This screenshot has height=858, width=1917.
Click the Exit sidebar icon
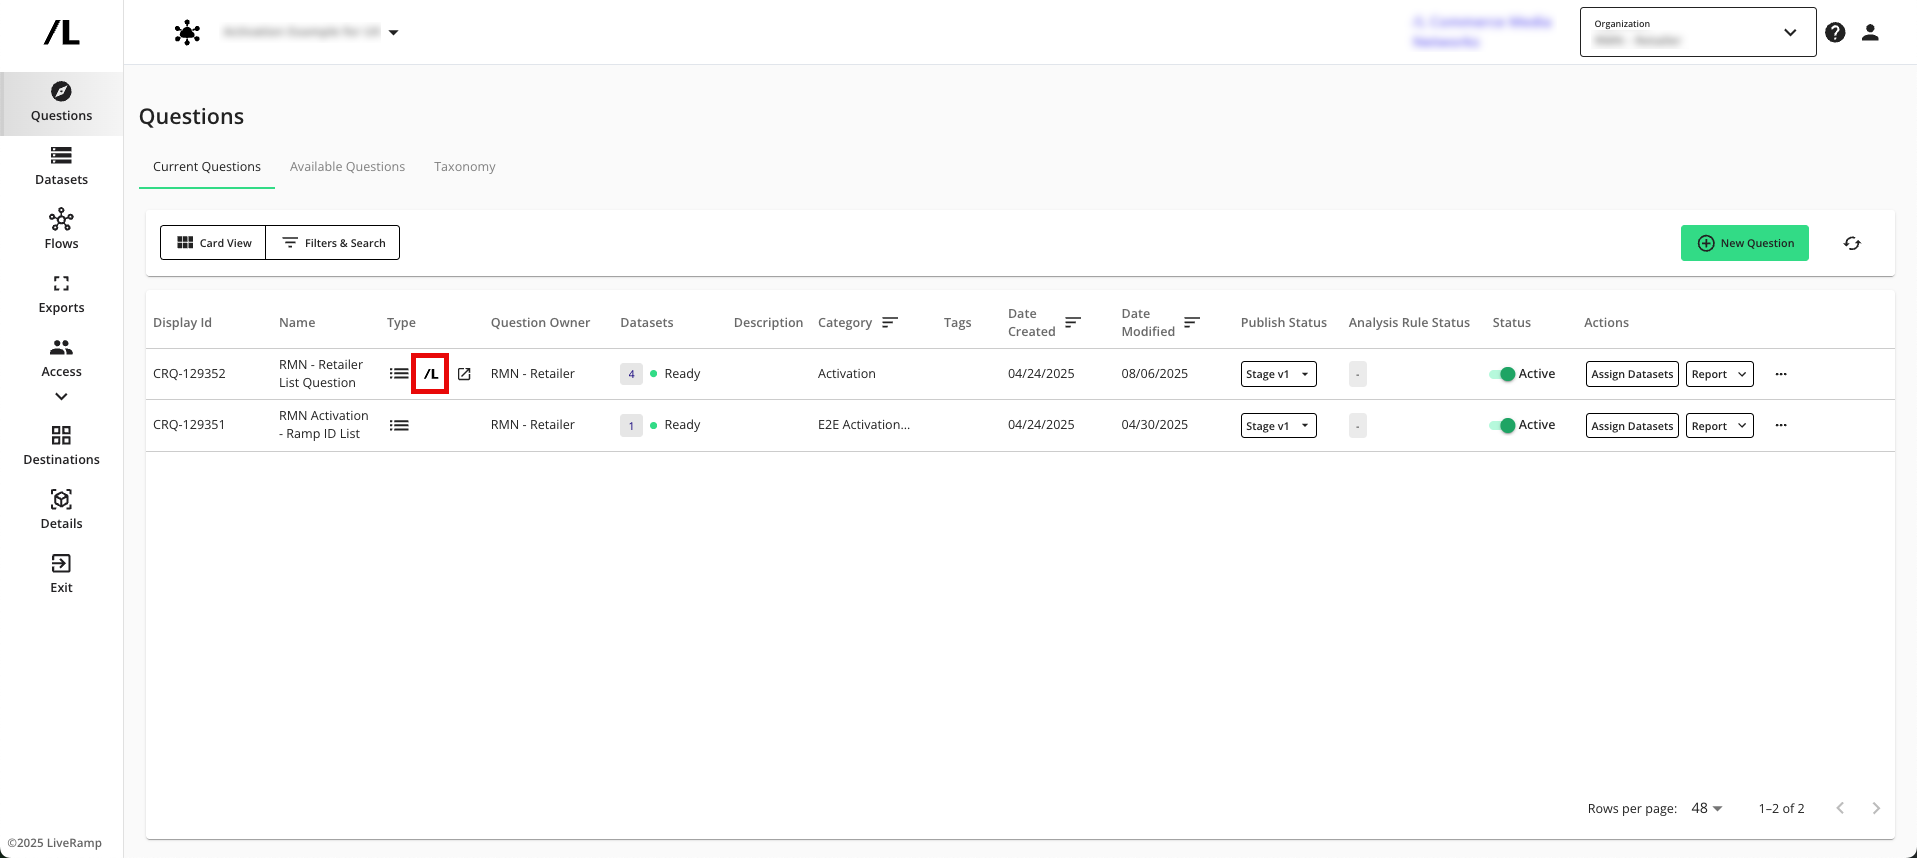tap(61, 574)
